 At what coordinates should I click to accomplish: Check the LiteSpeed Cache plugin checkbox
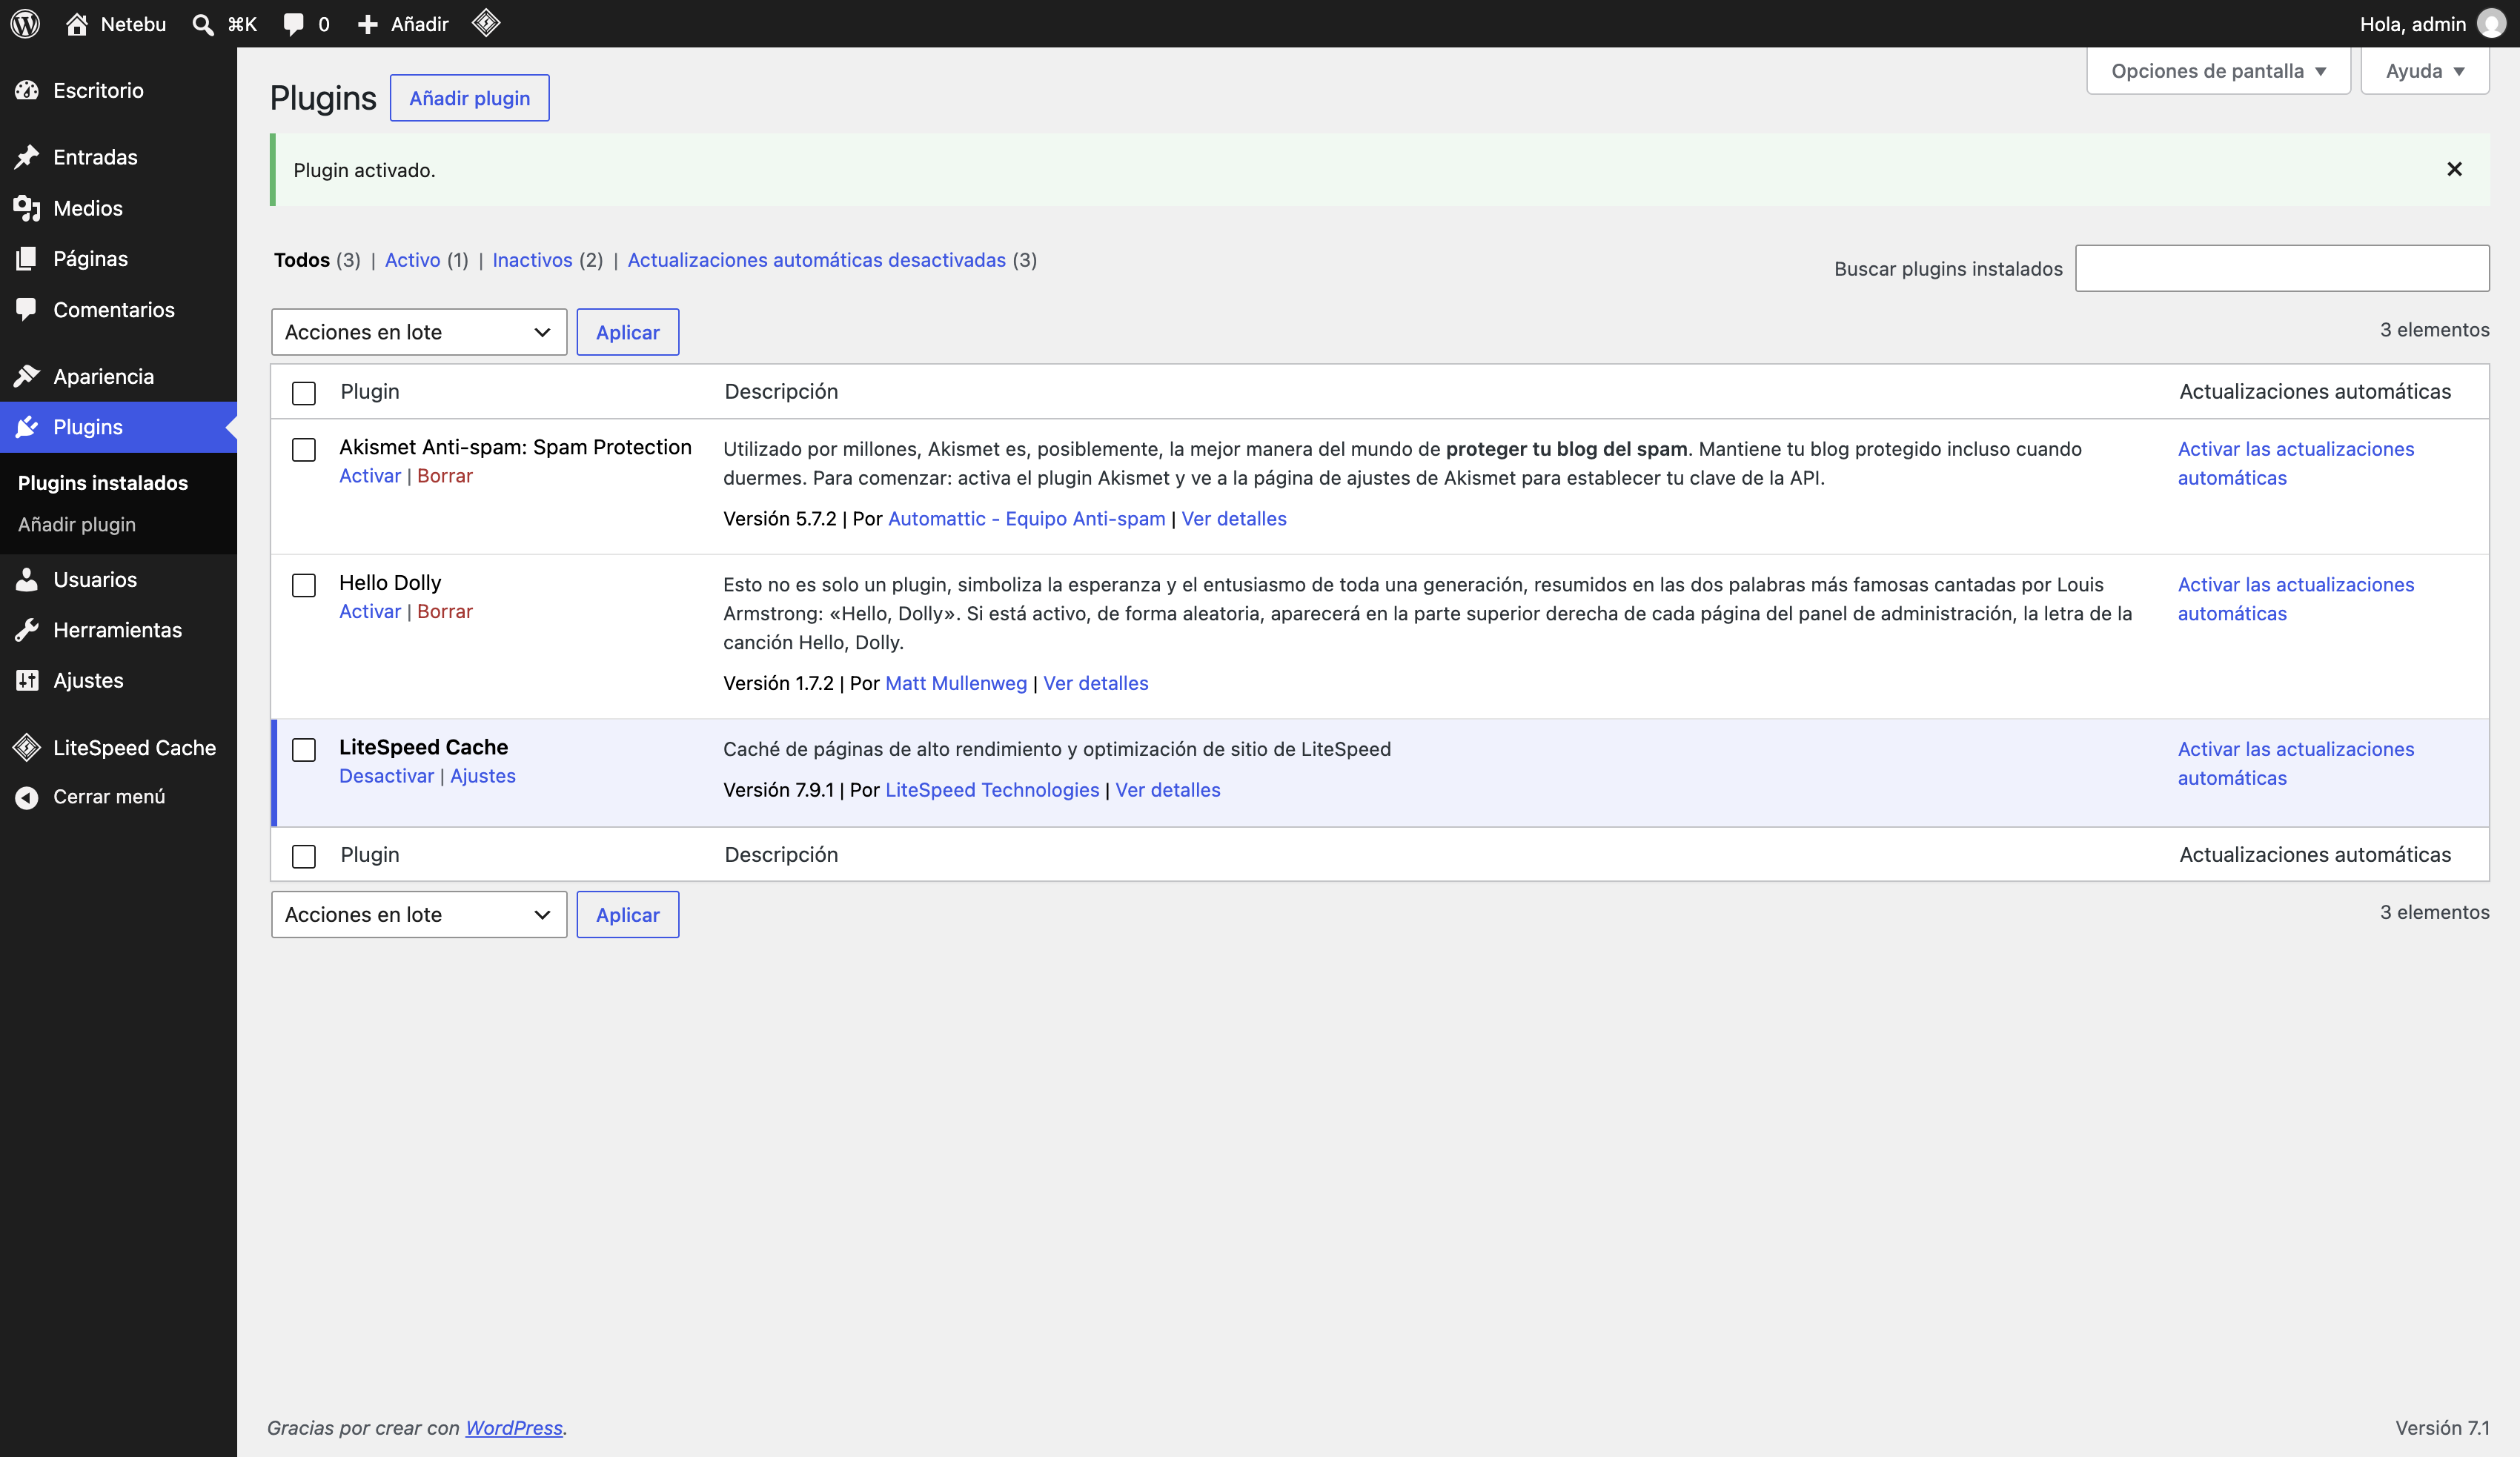click(x=304, y=749)
